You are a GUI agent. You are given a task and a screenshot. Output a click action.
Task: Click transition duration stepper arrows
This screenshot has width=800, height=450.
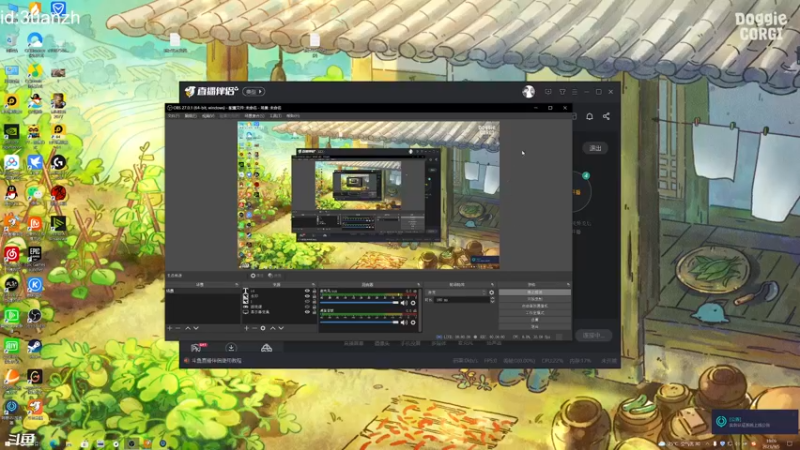[x=492, y=300]
